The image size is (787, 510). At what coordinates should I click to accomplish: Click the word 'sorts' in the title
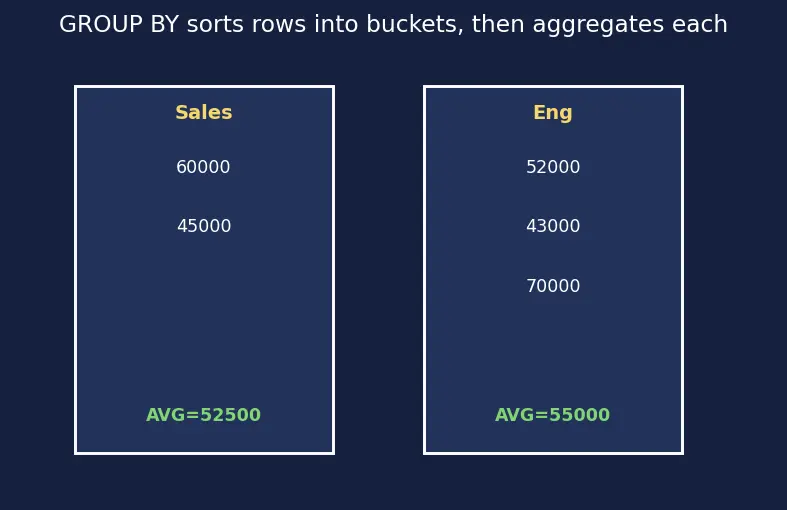pyautogui.click(x=215, y=25)
